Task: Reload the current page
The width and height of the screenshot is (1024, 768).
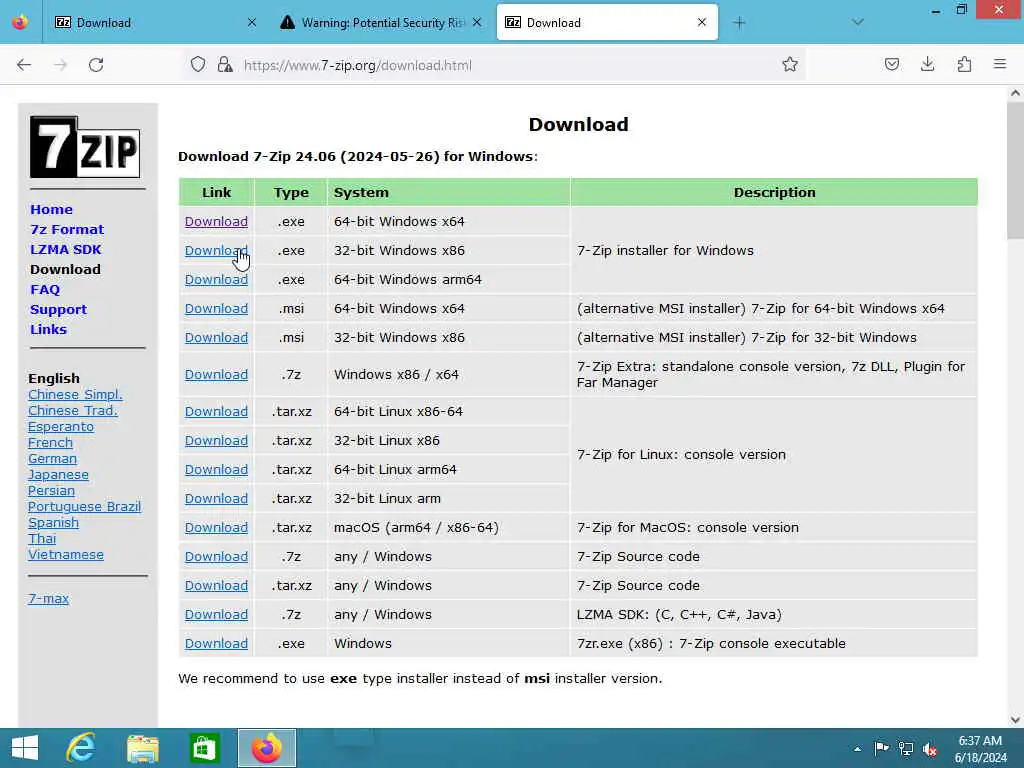Action: tap(96, 65)
